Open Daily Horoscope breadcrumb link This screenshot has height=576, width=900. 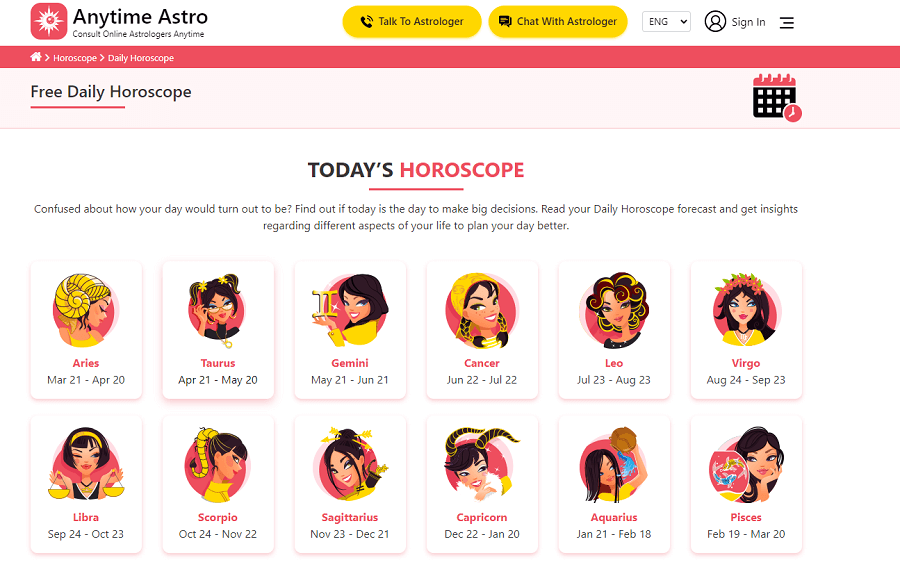tap(141, 58)
